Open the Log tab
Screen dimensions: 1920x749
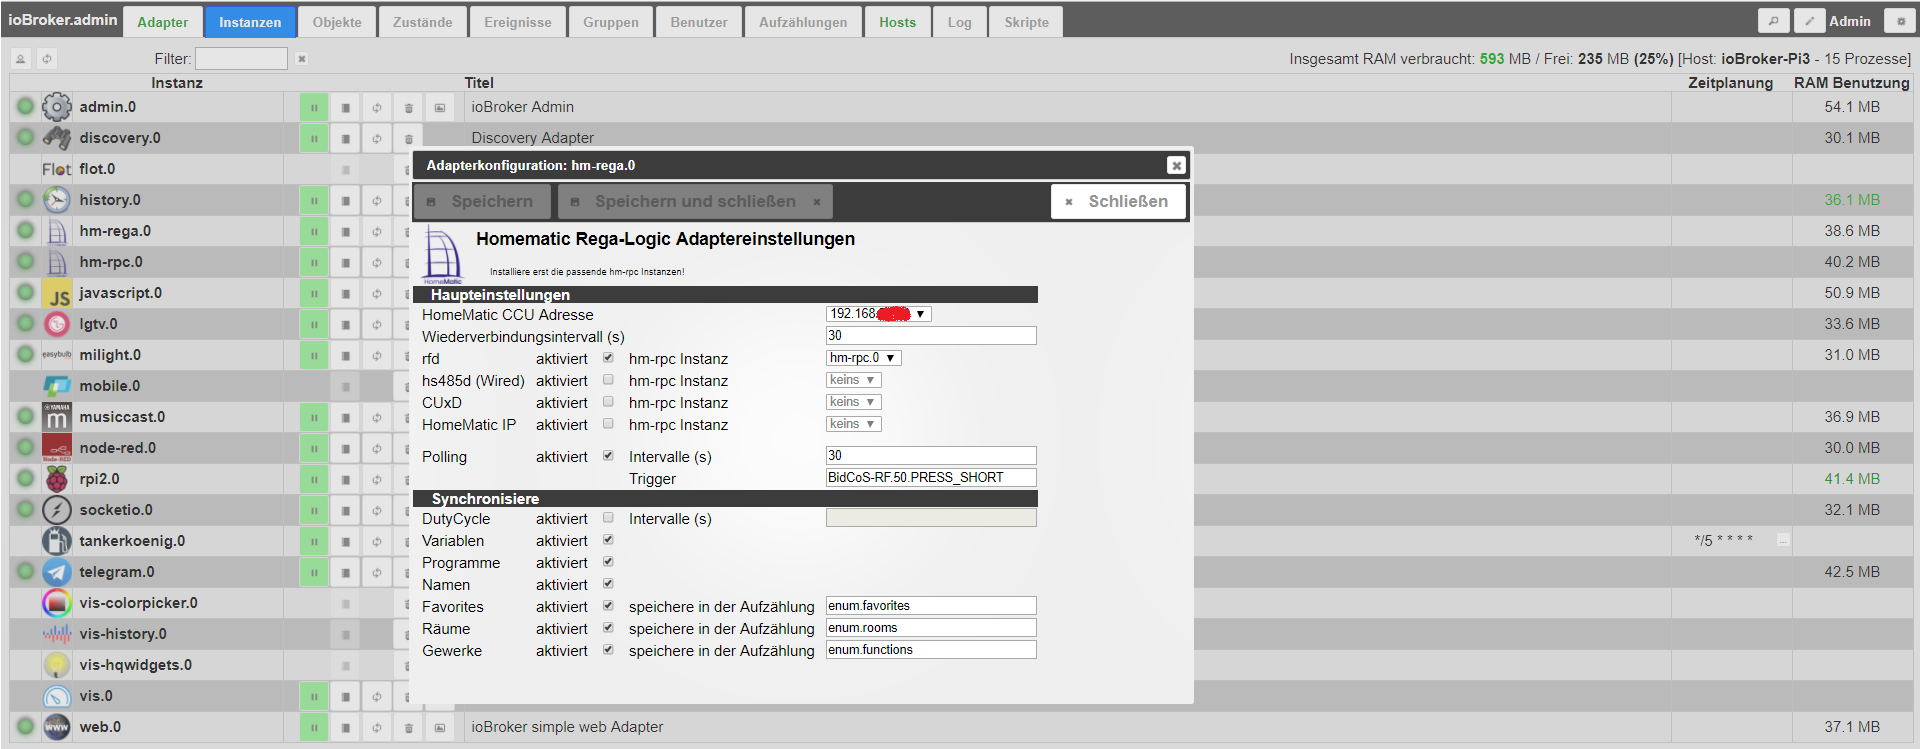tap(959, 22)
